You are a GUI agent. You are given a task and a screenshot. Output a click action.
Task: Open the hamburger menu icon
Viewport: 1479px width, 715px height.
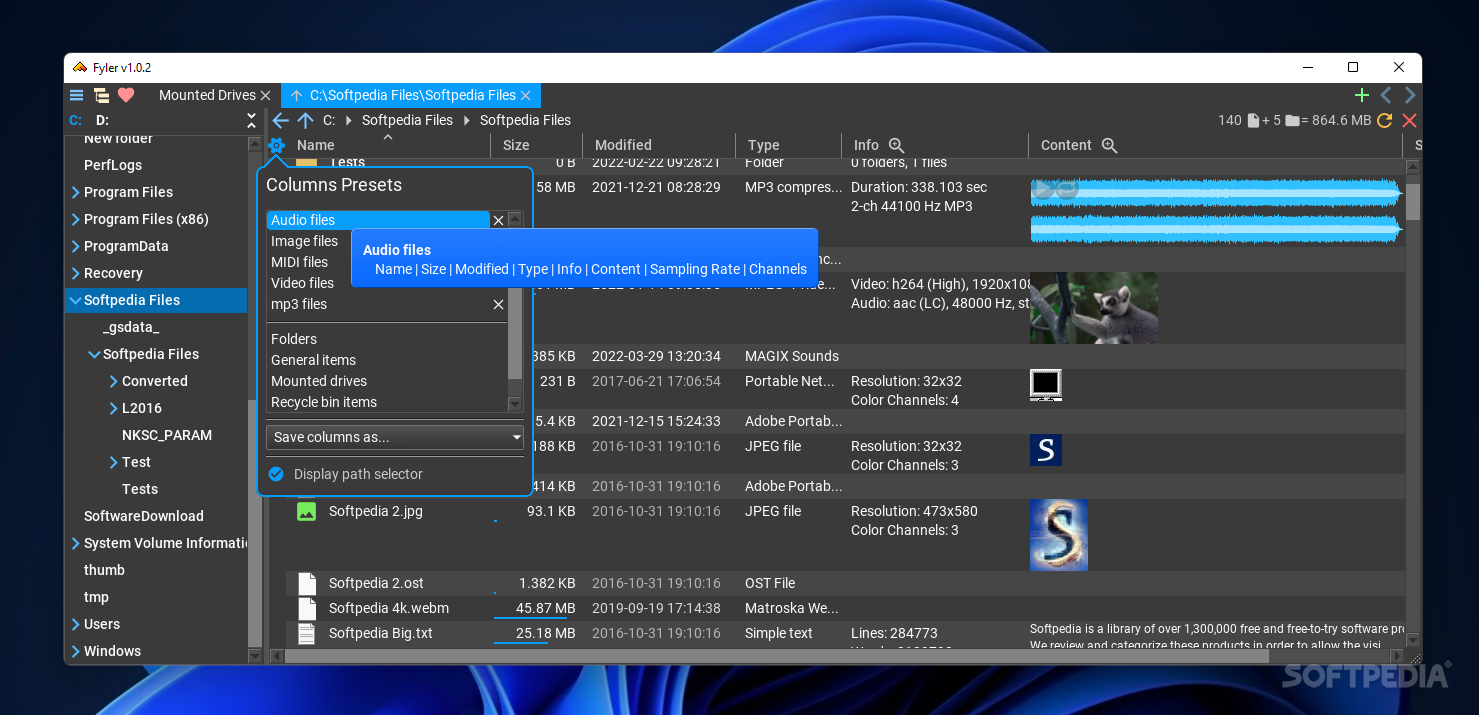point(77,95)
